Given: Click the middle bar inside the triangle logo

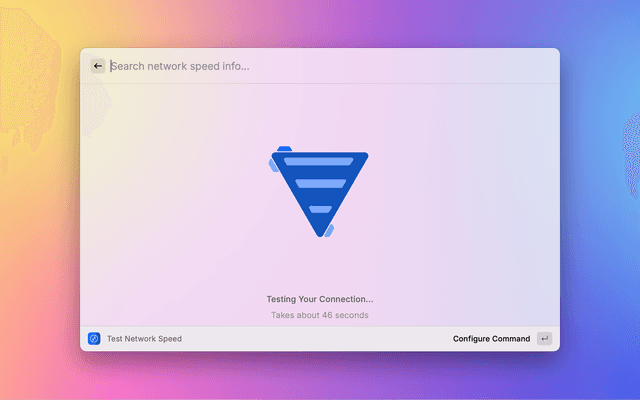Looking at the screenshot, I should click(x=319, y=184).
